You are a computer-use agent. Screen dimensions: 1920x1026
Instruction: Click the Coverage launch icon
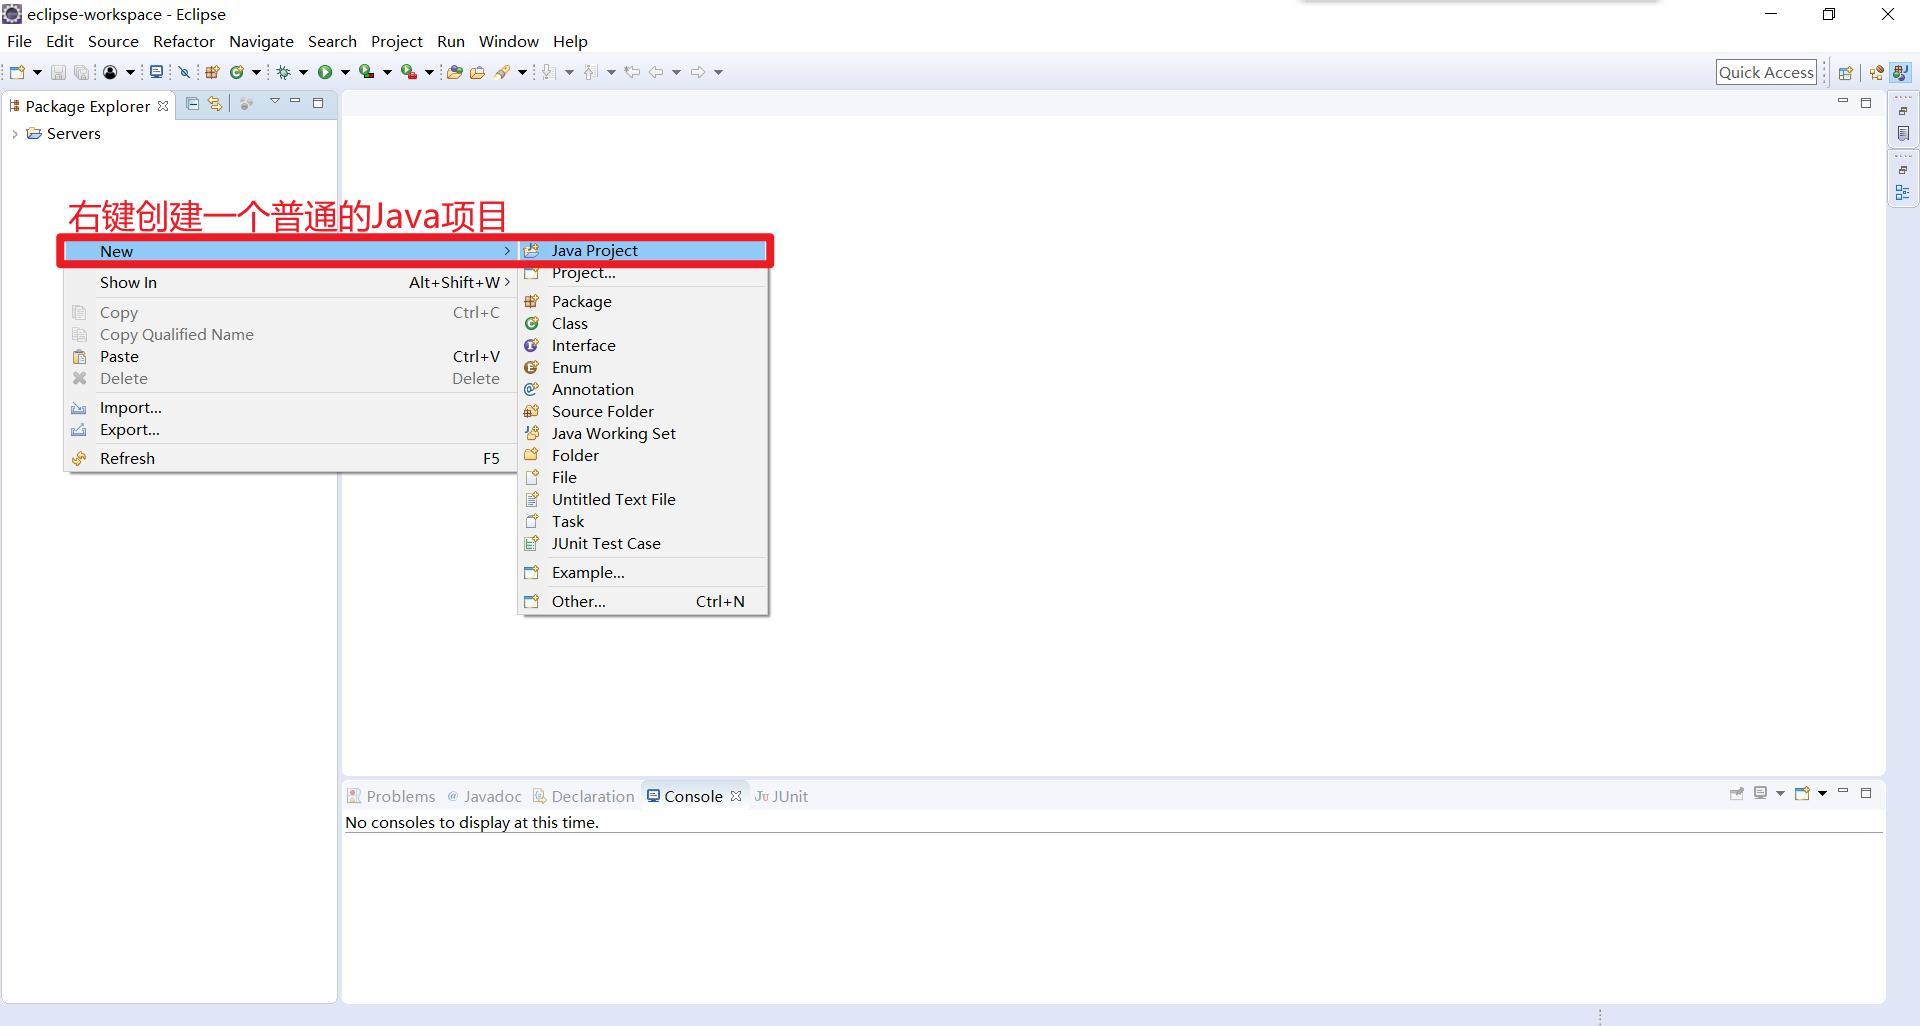pyautogui.click(x=367, y=72)
